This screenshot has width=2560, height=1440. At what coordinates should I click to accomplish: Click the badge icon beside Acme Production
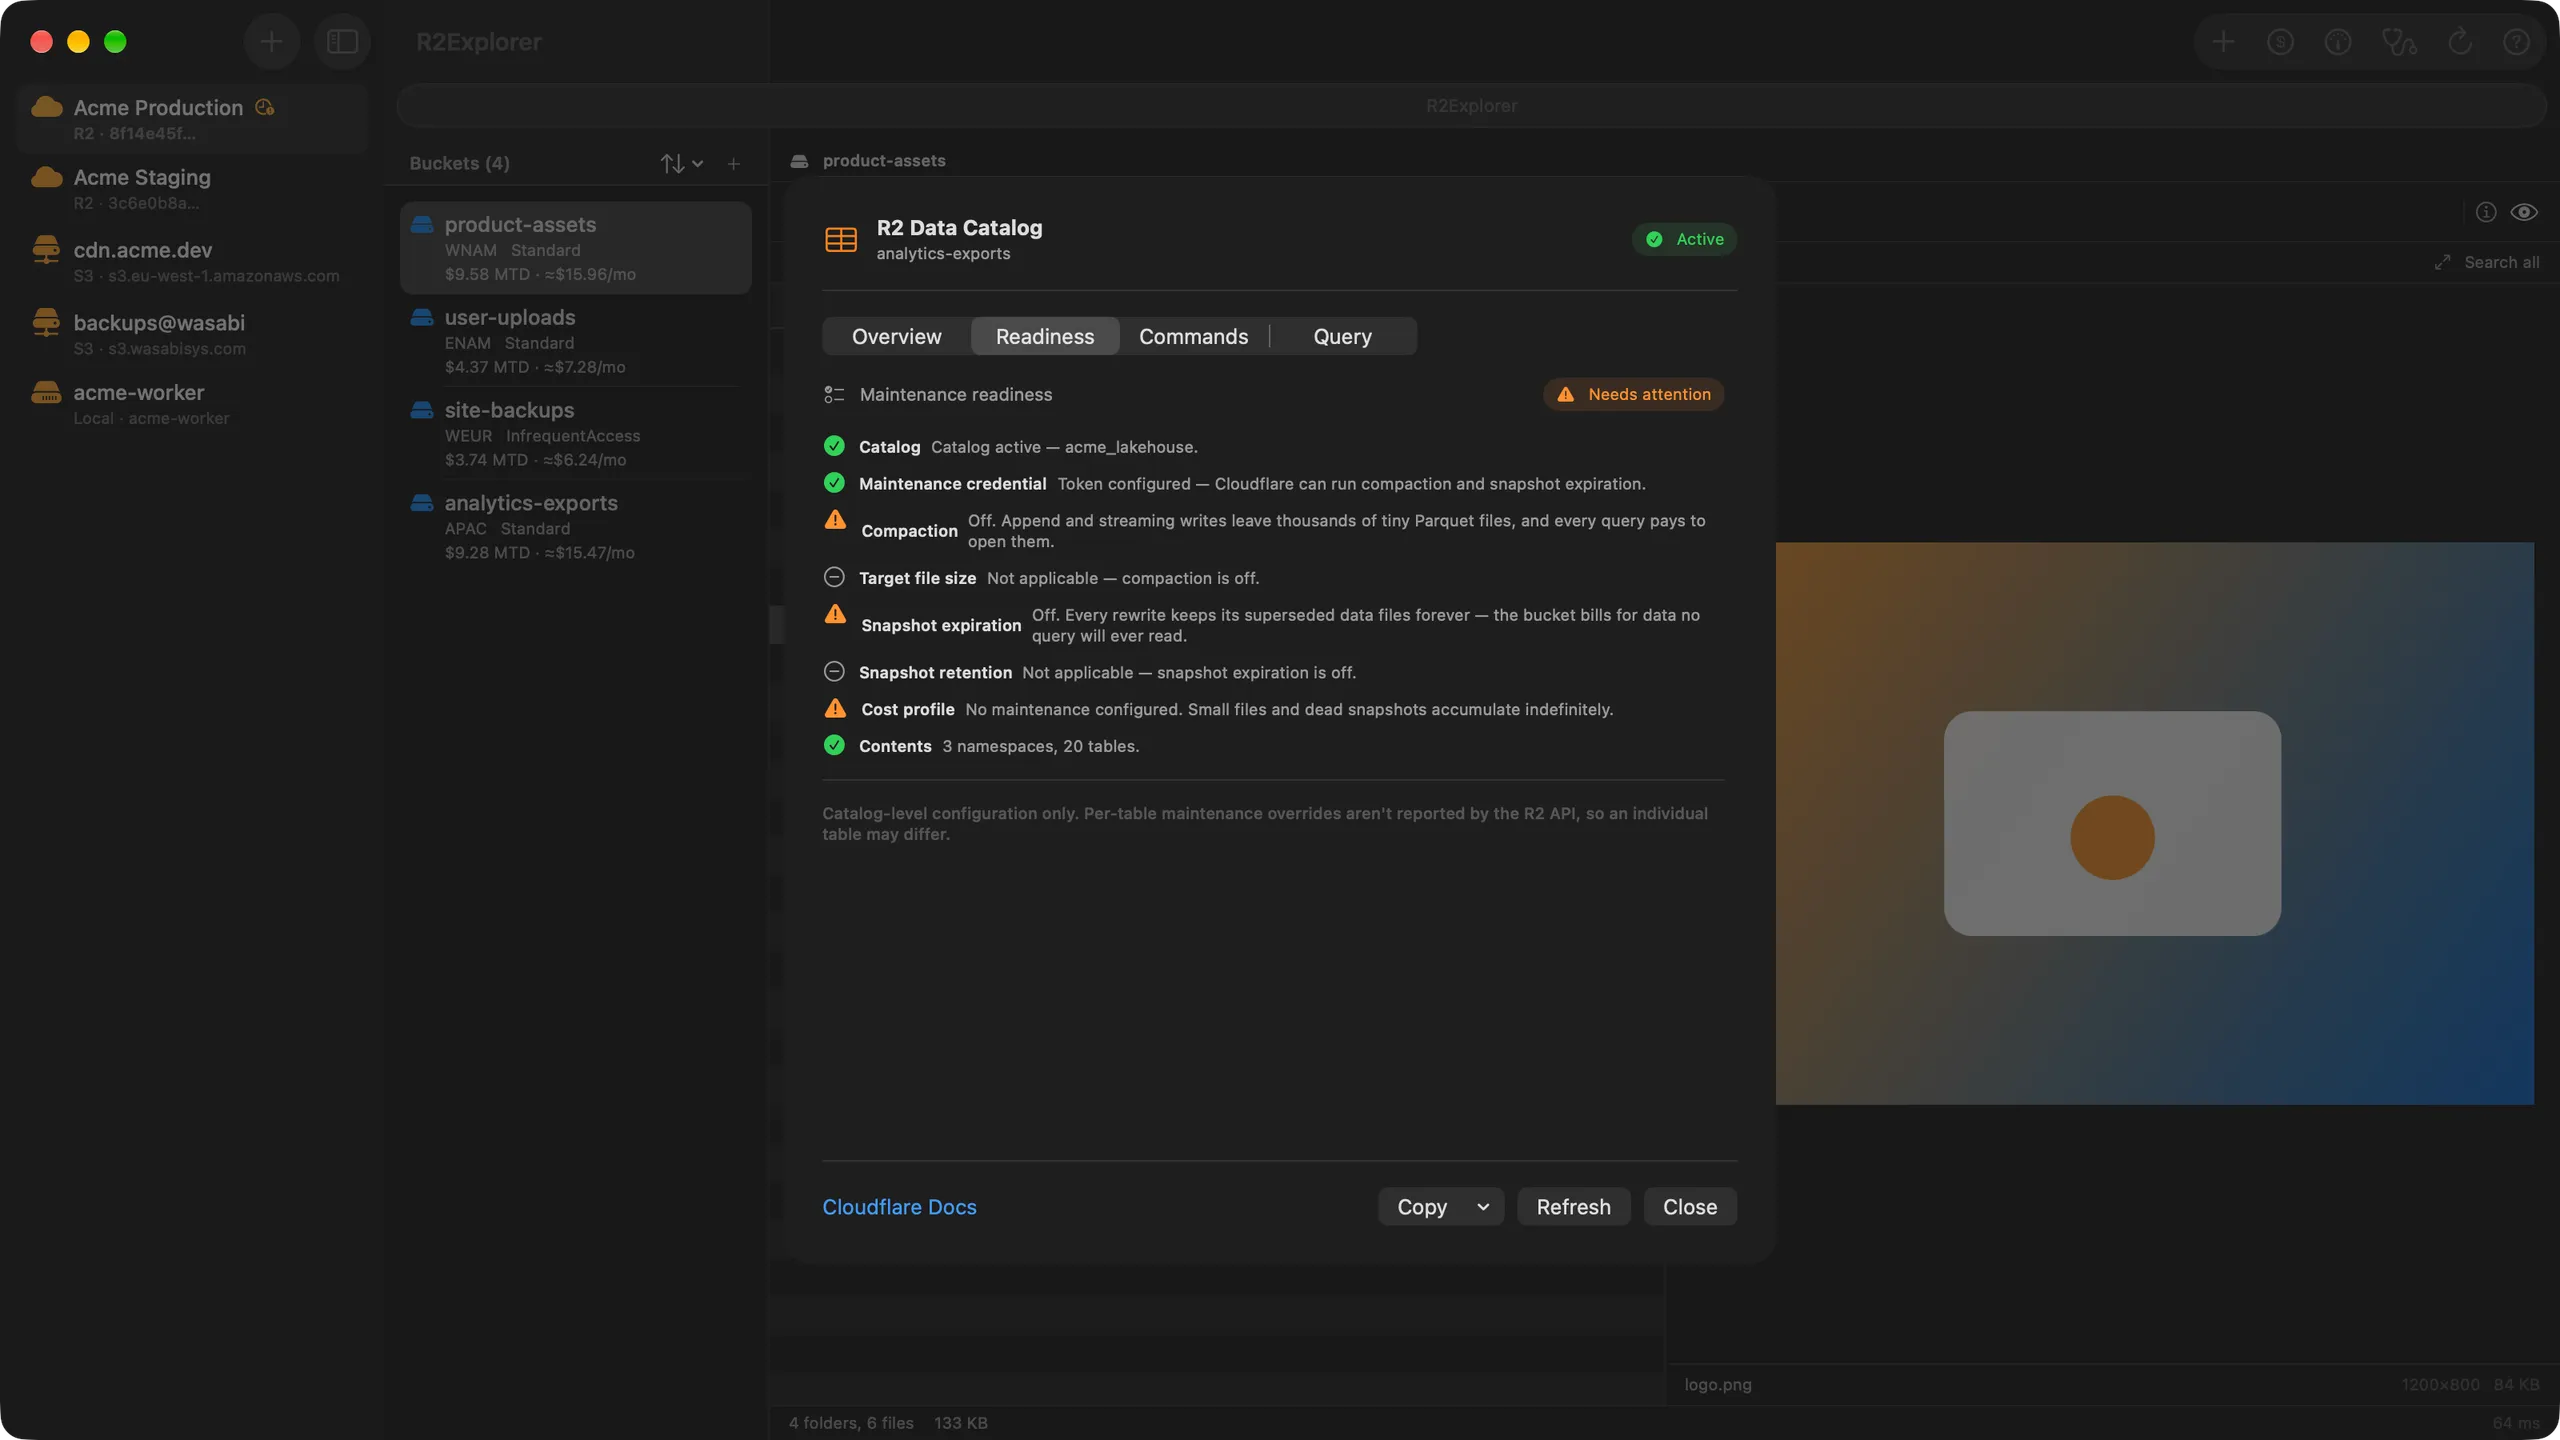click(x=265, y=107)
